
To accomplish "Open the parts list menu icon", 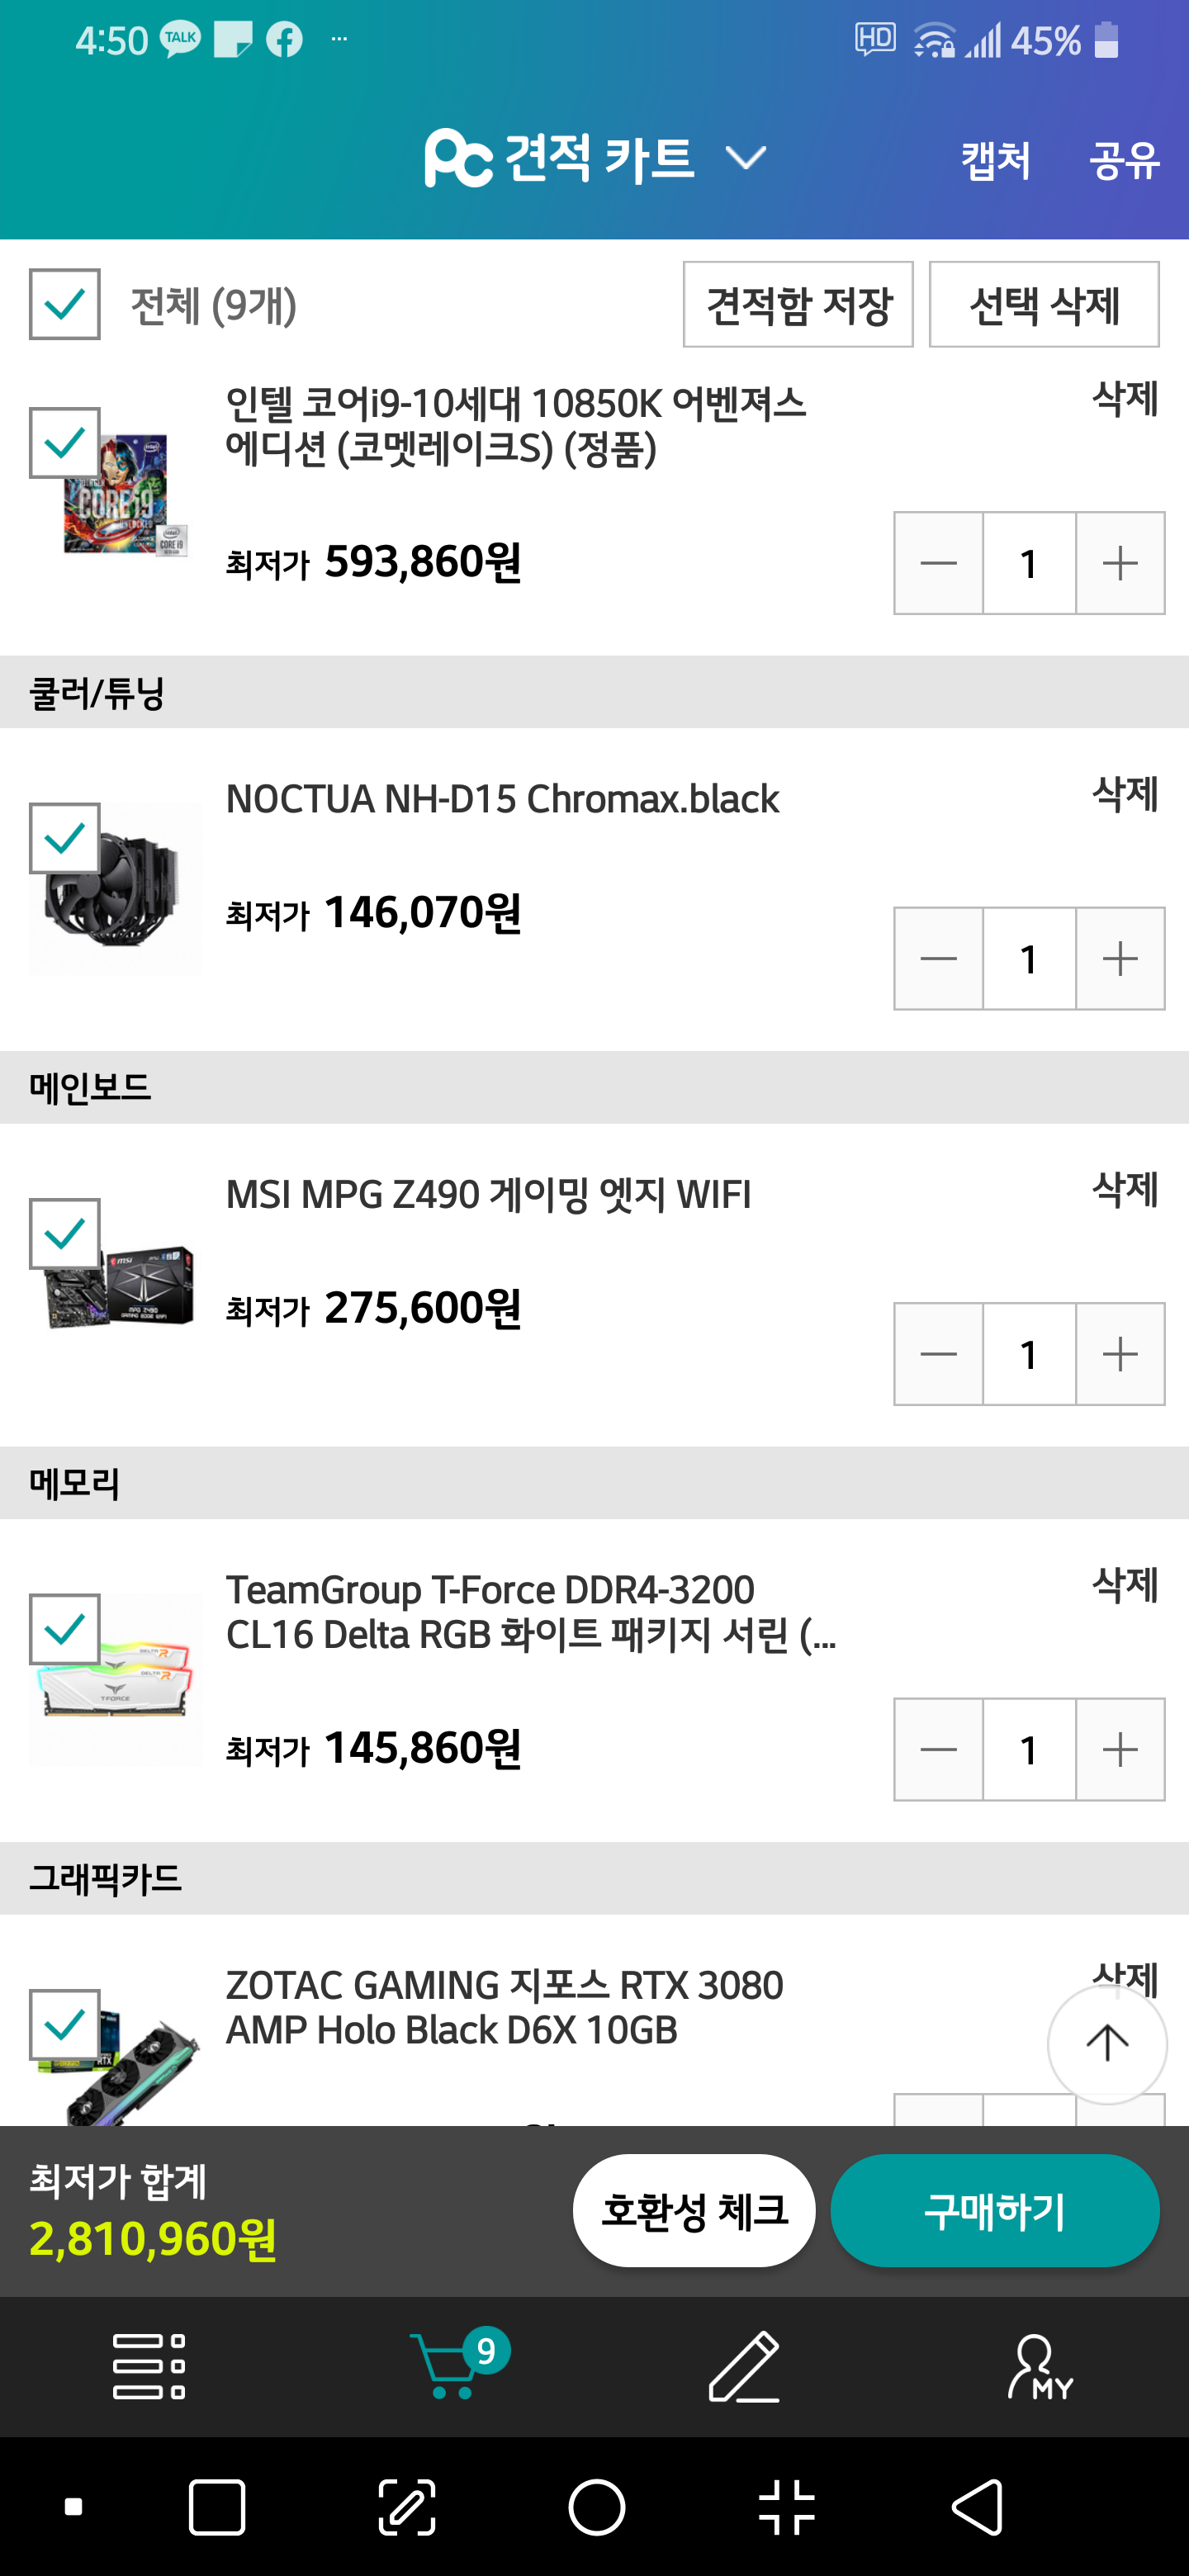I will click(149, 2366).
